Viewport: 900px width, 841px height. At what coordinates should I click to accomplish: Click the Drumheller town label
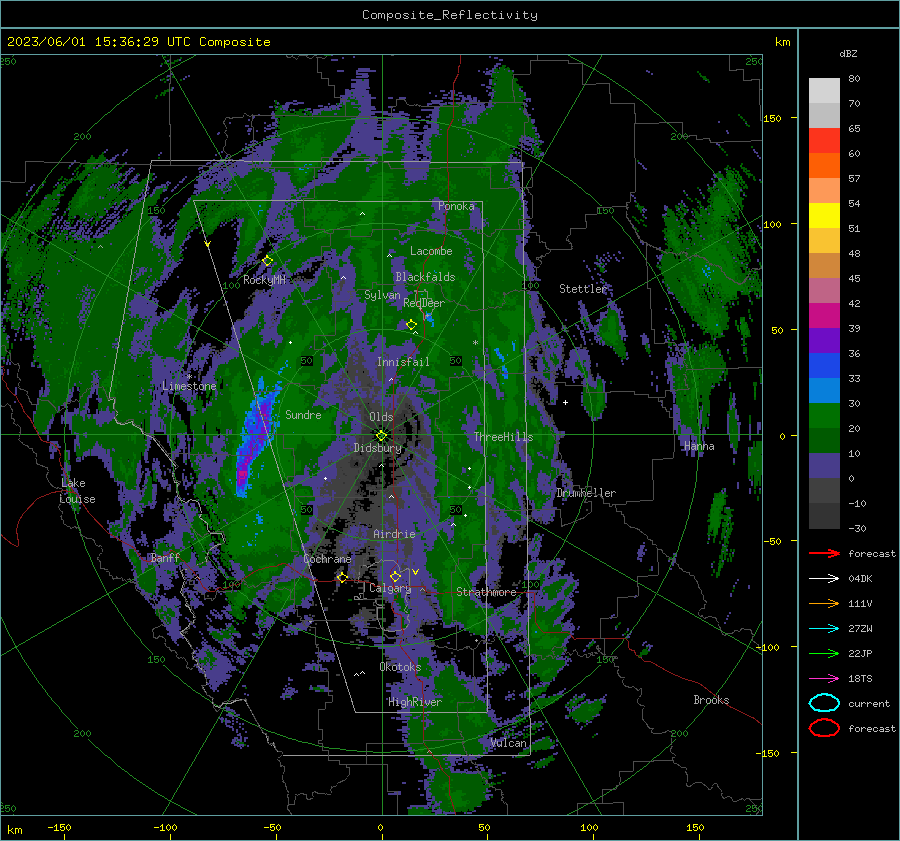tap(586, 493)
